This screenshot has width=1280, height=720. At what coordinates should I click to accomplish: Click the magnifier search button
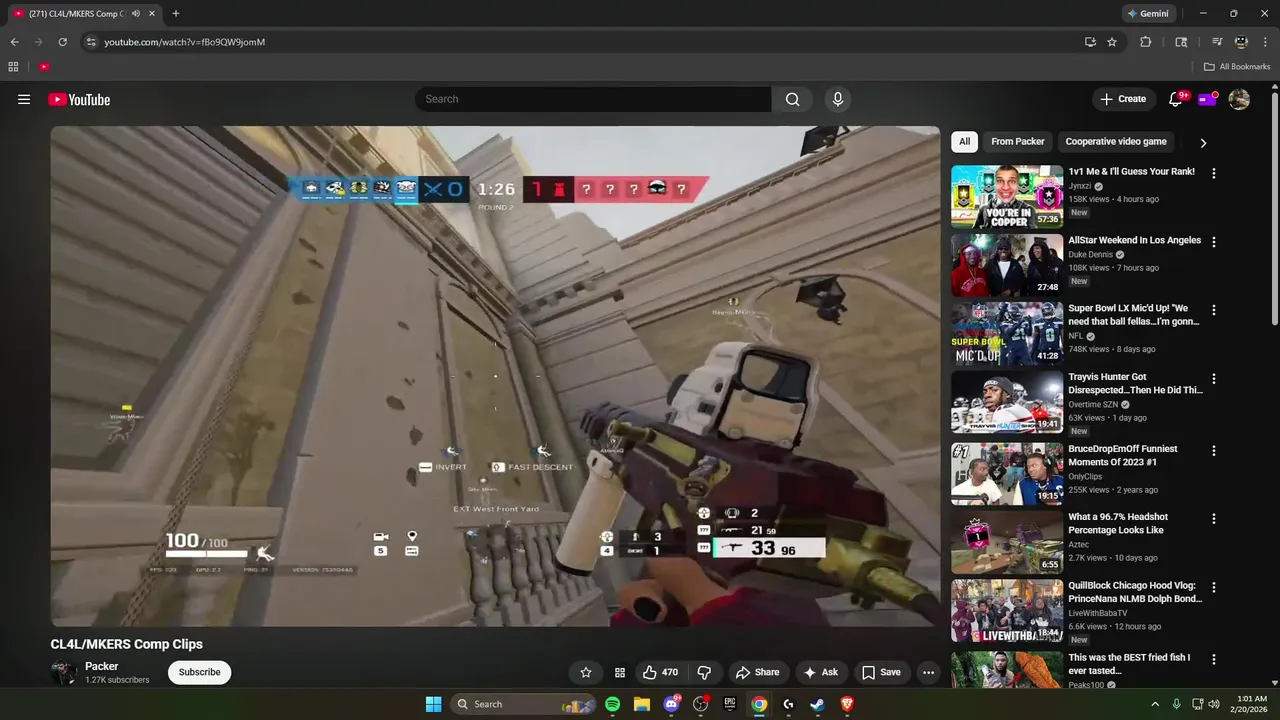pos(792,99)
